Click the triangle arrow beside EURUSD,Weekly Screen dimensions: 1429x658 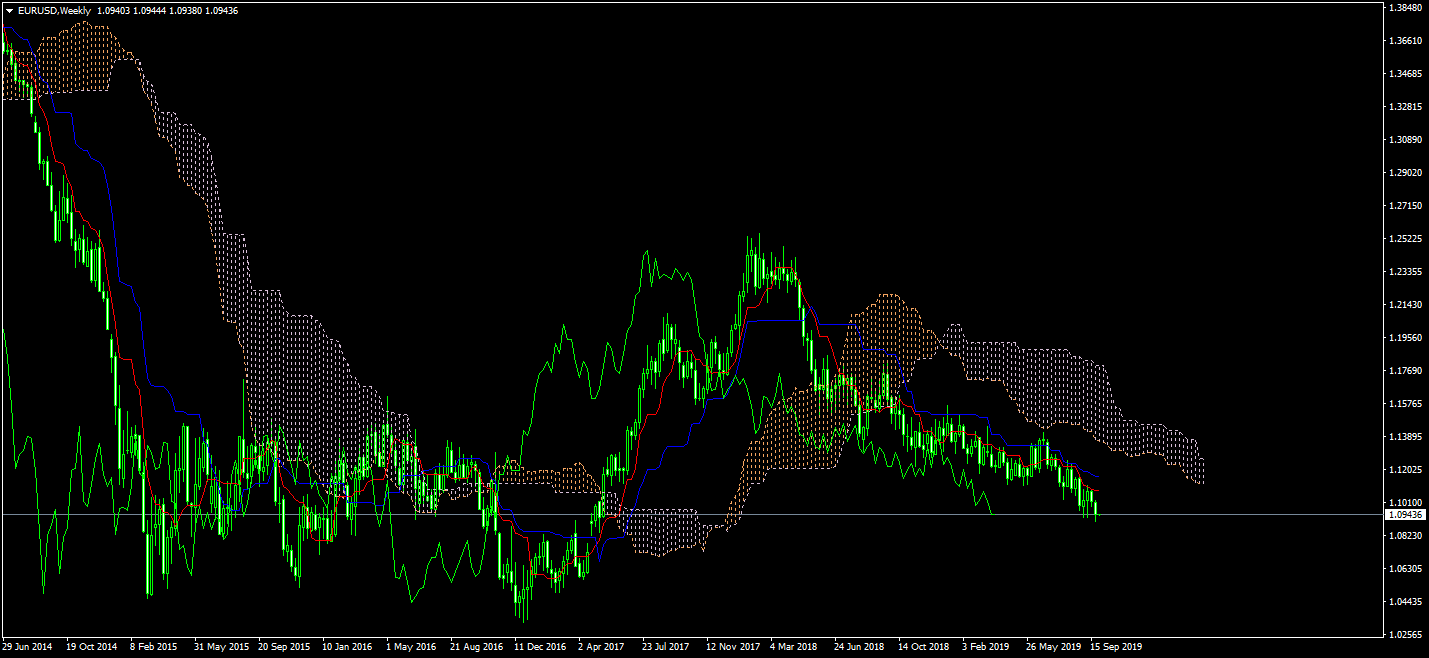(x=9, y=10)
